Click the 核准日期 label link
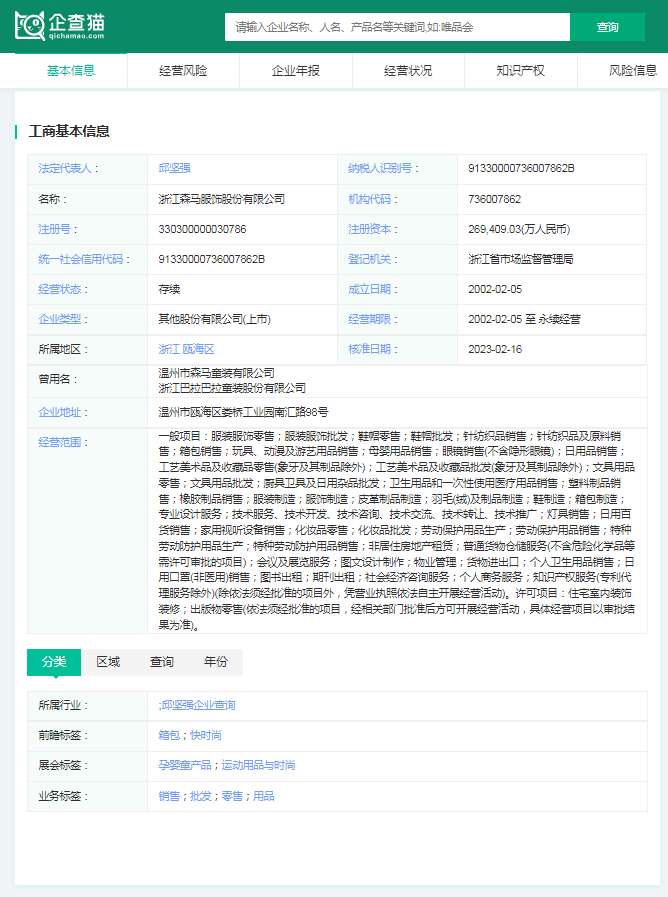Viewport: 668px width, 897px height. coord(369,349)
